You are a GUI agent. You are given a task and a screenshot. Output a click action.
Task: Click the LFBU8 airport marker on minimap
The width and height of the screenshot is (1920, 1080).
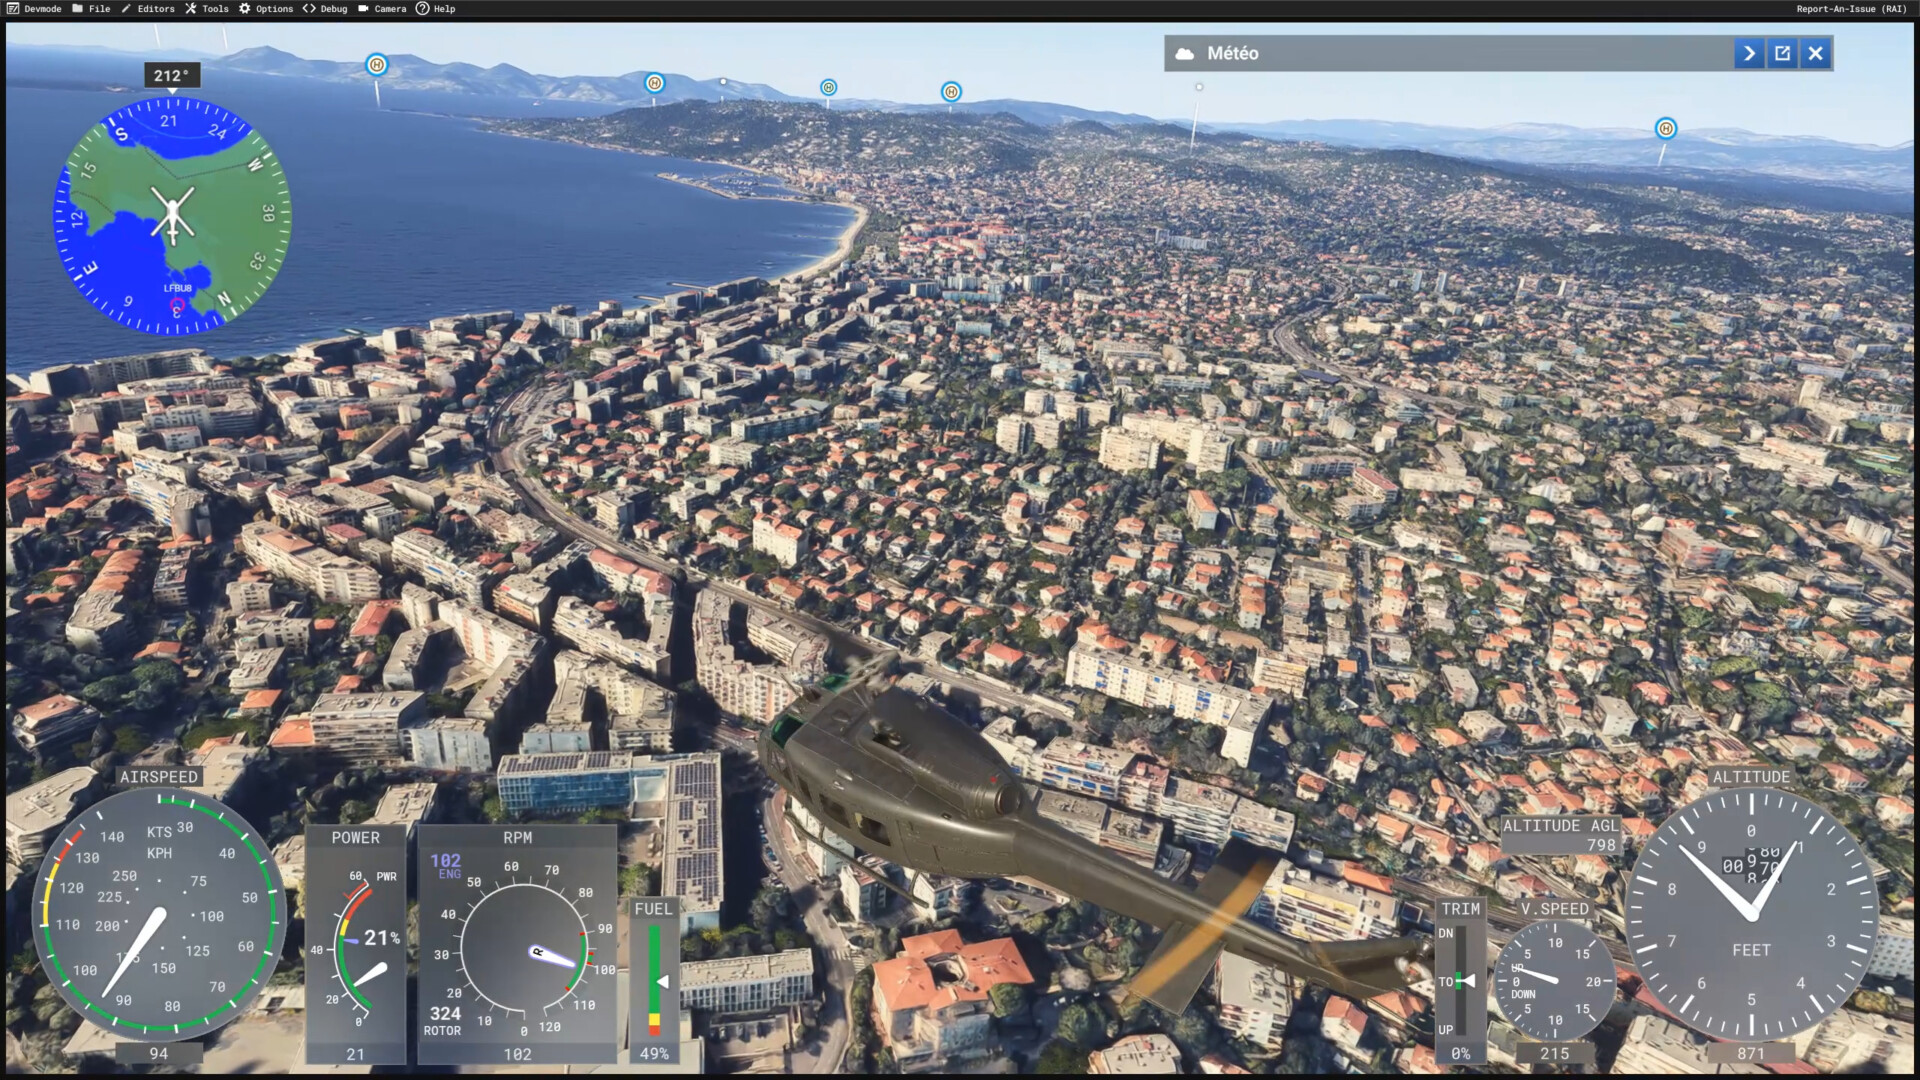[x=177, y=304]
